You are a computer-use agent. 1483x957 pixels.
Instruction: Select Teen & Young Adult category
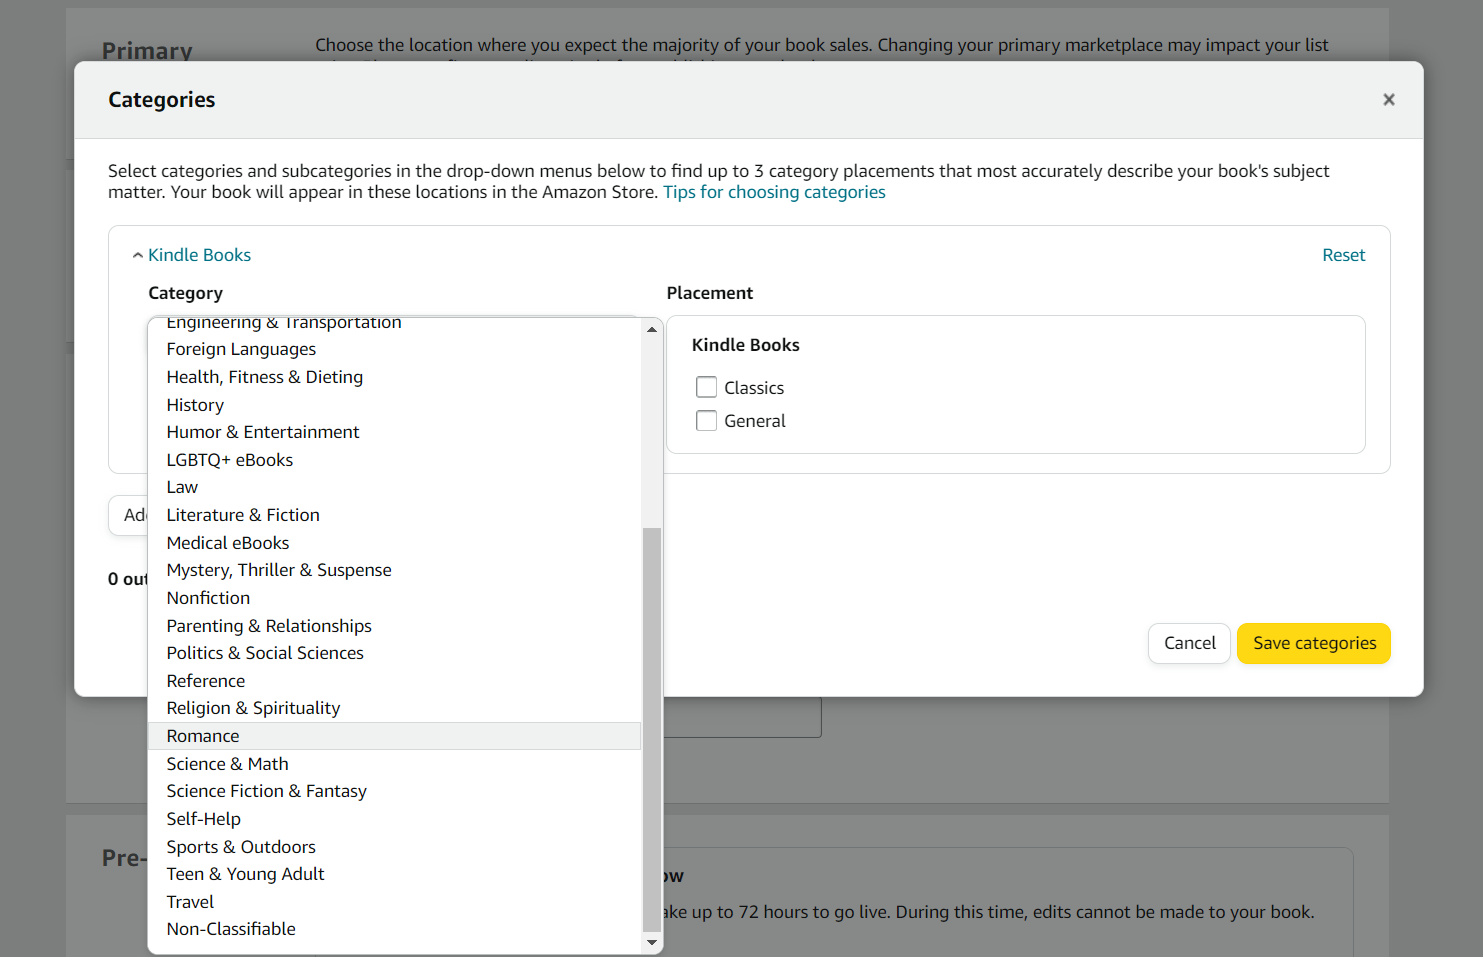245,874
